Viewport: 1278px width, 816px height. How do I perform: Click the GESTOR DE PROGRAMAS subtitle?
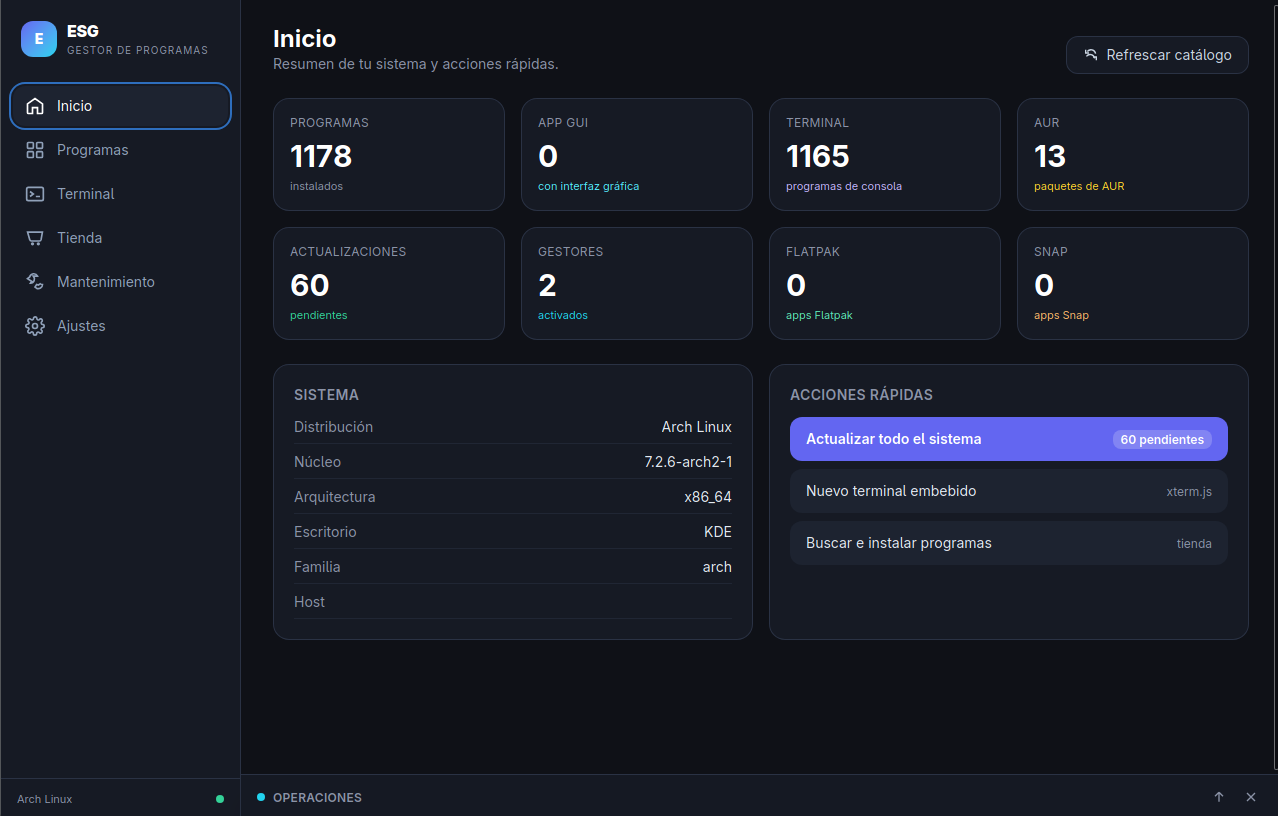point(137,50)
